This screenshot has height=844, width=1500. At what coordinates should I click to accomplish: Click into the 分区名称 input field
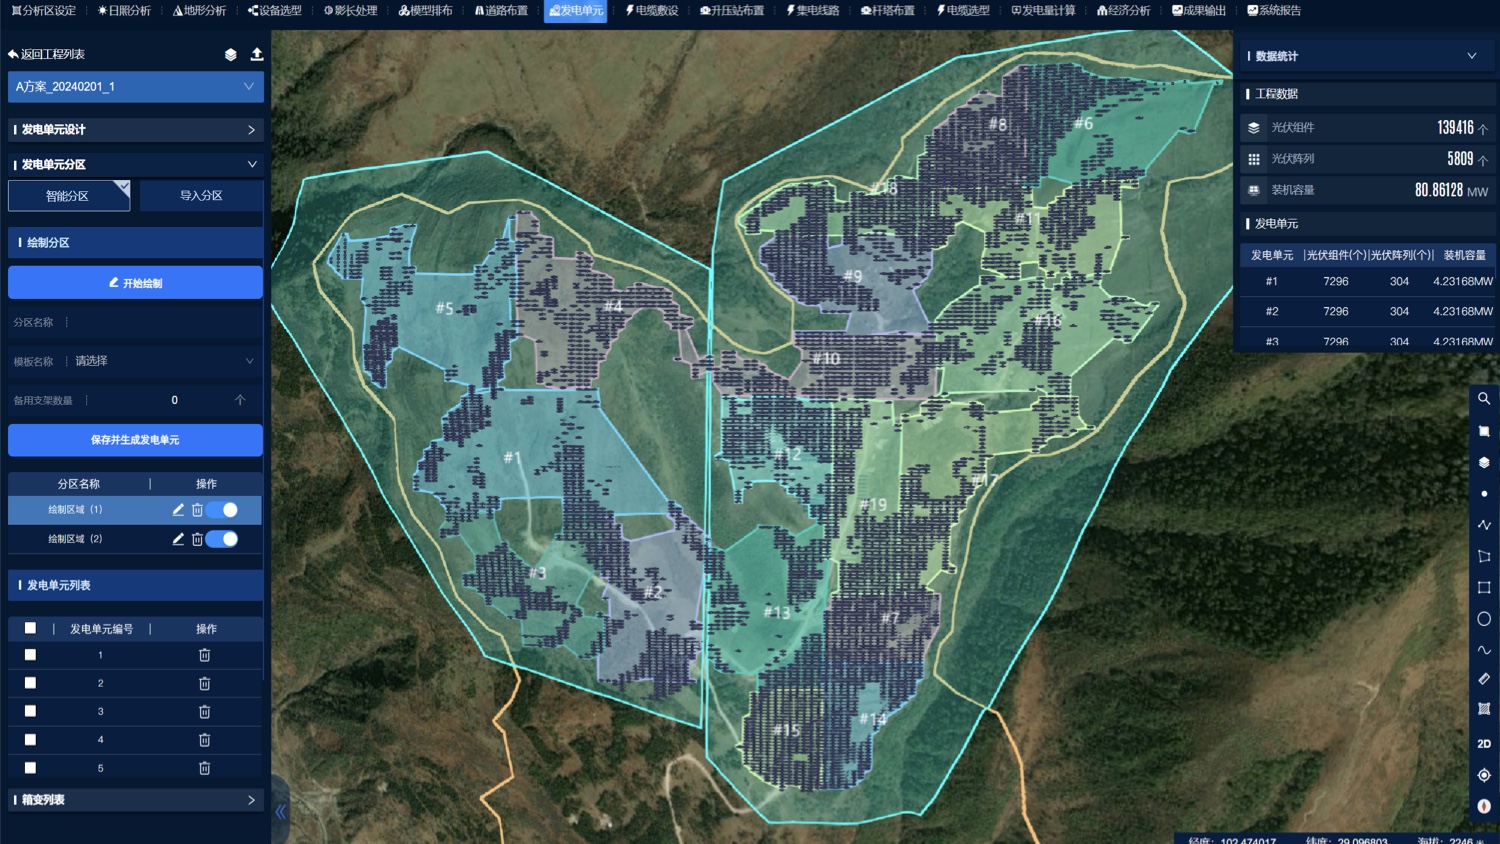click(x=164, y=322)
